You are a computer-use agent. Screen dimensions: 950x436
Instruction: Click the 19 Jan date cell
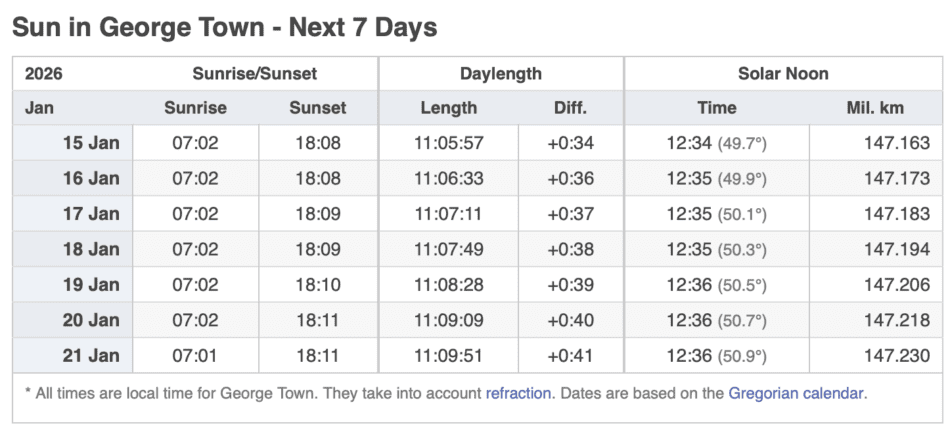coord(91,285)
